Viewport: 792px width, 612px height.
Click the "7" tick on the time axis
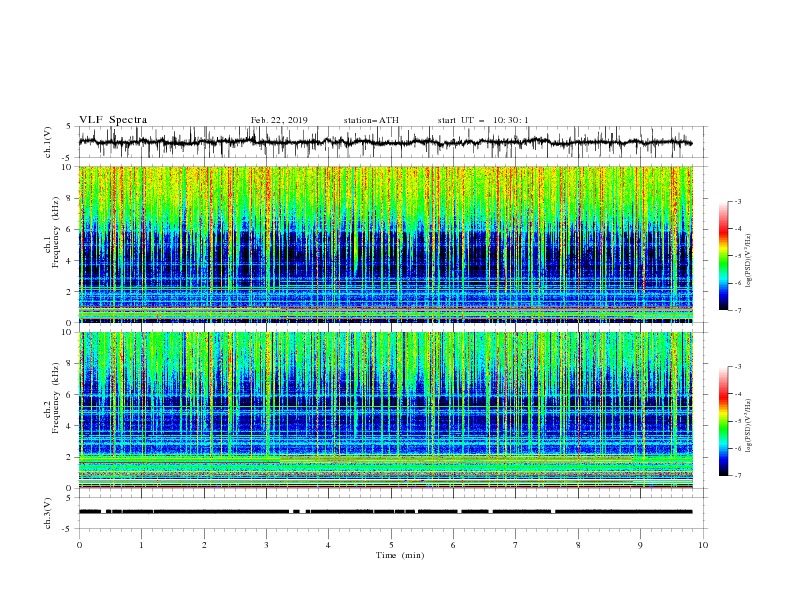click(x=516, y=545)
